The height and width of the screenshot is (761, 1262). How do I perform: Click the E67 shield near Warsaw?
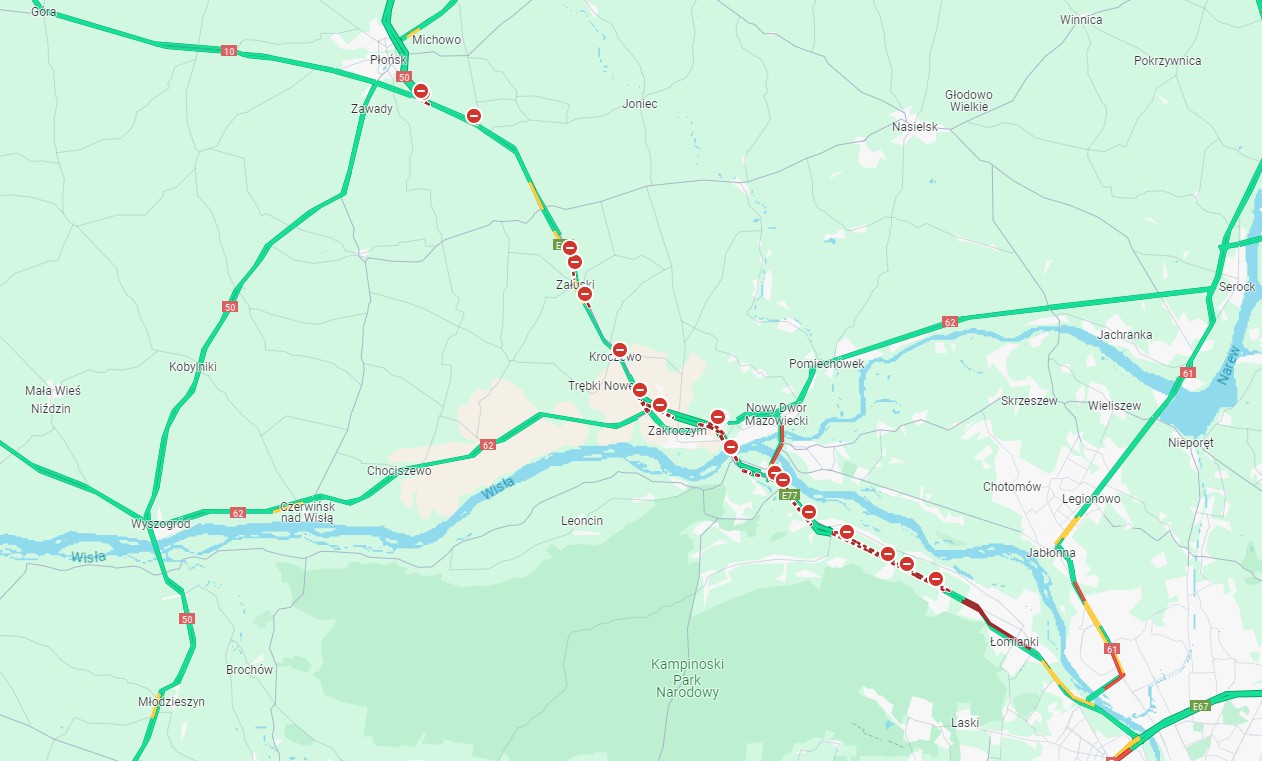[1202, 707]
